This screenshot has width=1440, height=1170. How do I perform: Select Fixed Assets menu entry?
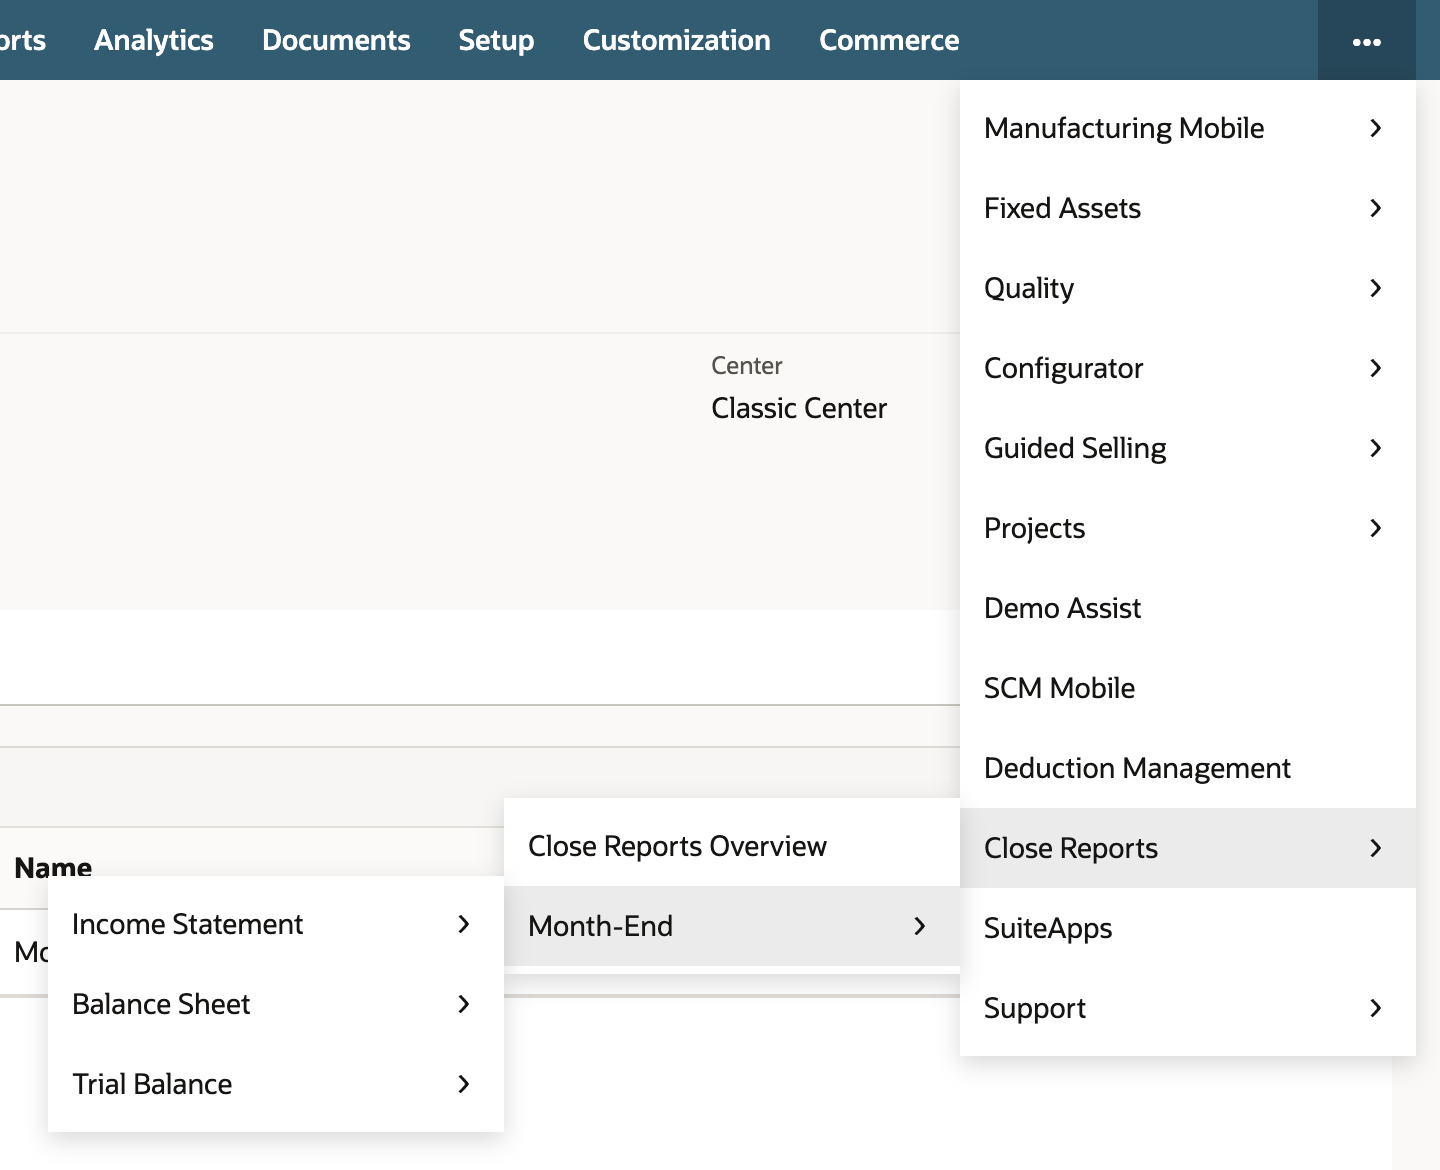pyautogui.click(x=1188, y=208)
